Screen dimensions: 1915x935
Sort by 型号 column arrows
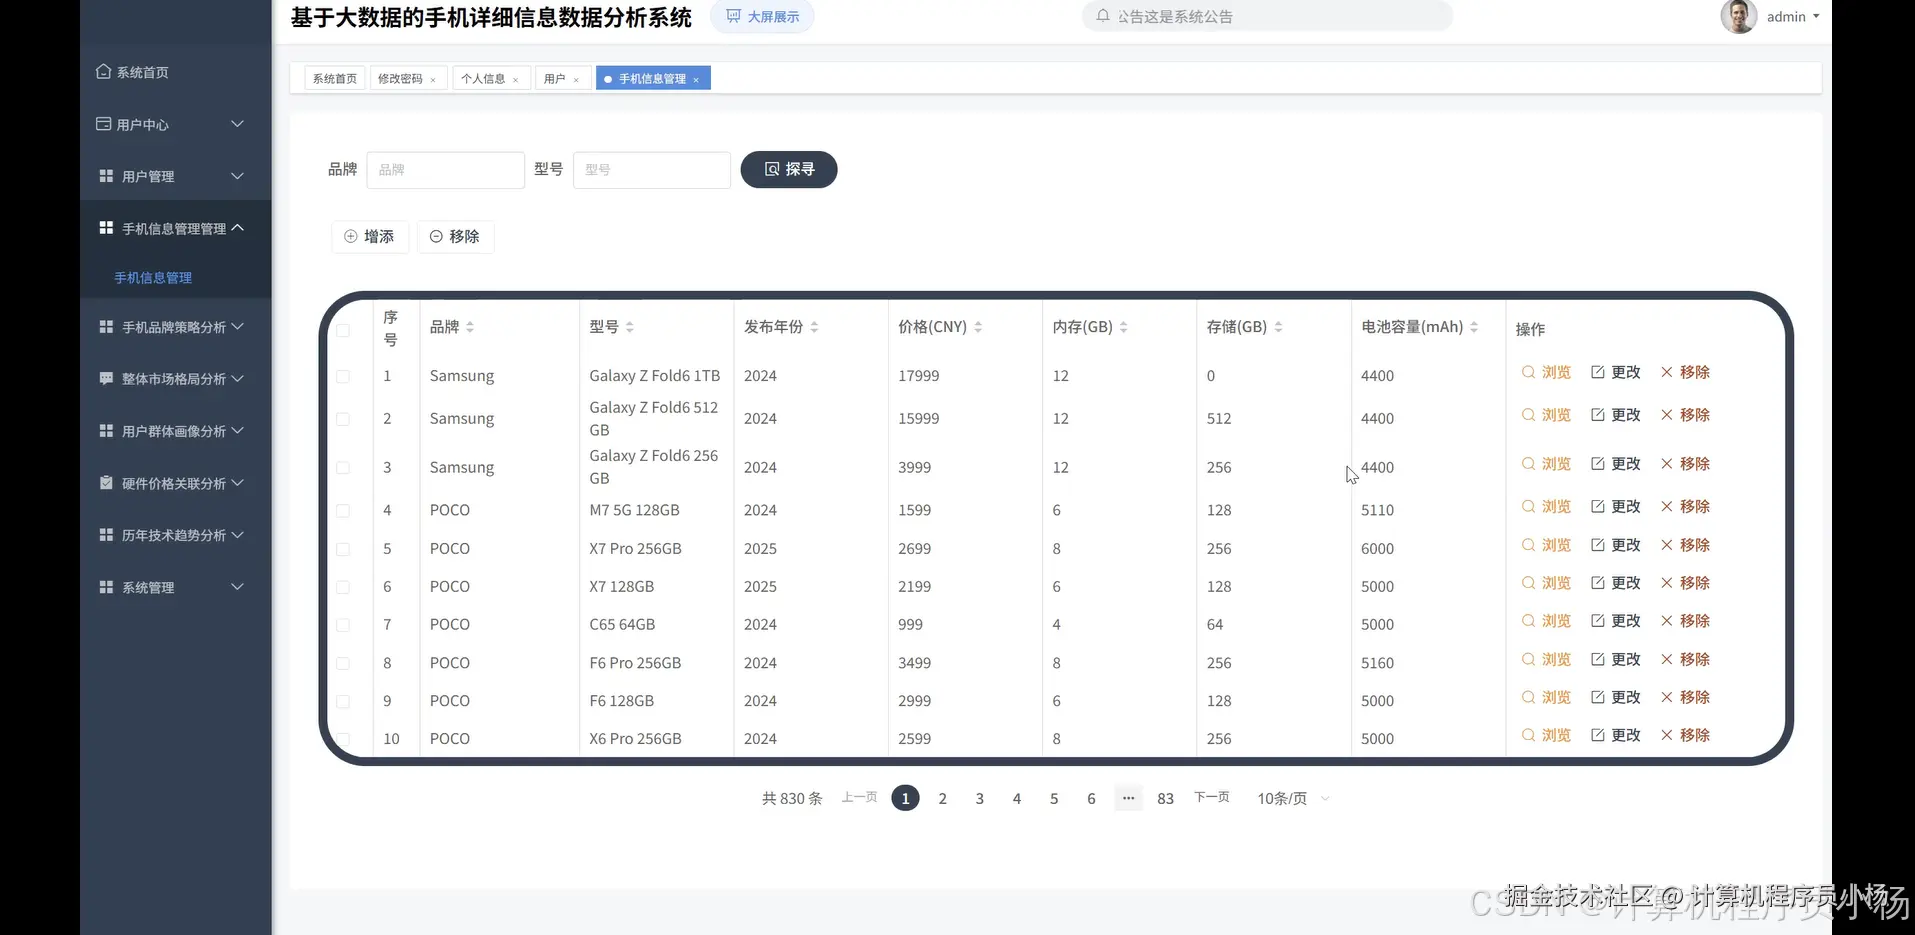(630, 327)
